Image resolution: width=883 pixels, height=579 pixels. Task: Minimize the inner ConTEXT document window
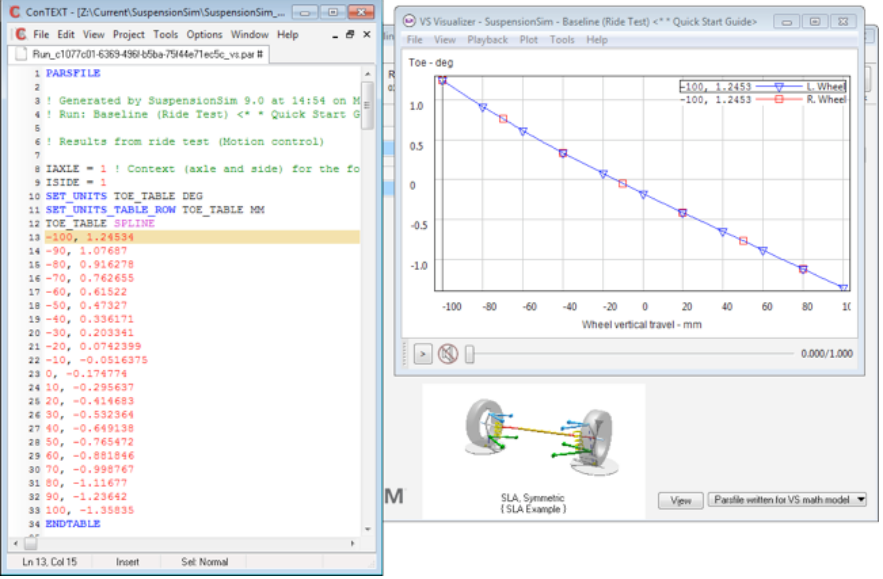click(x=335, y=35)
